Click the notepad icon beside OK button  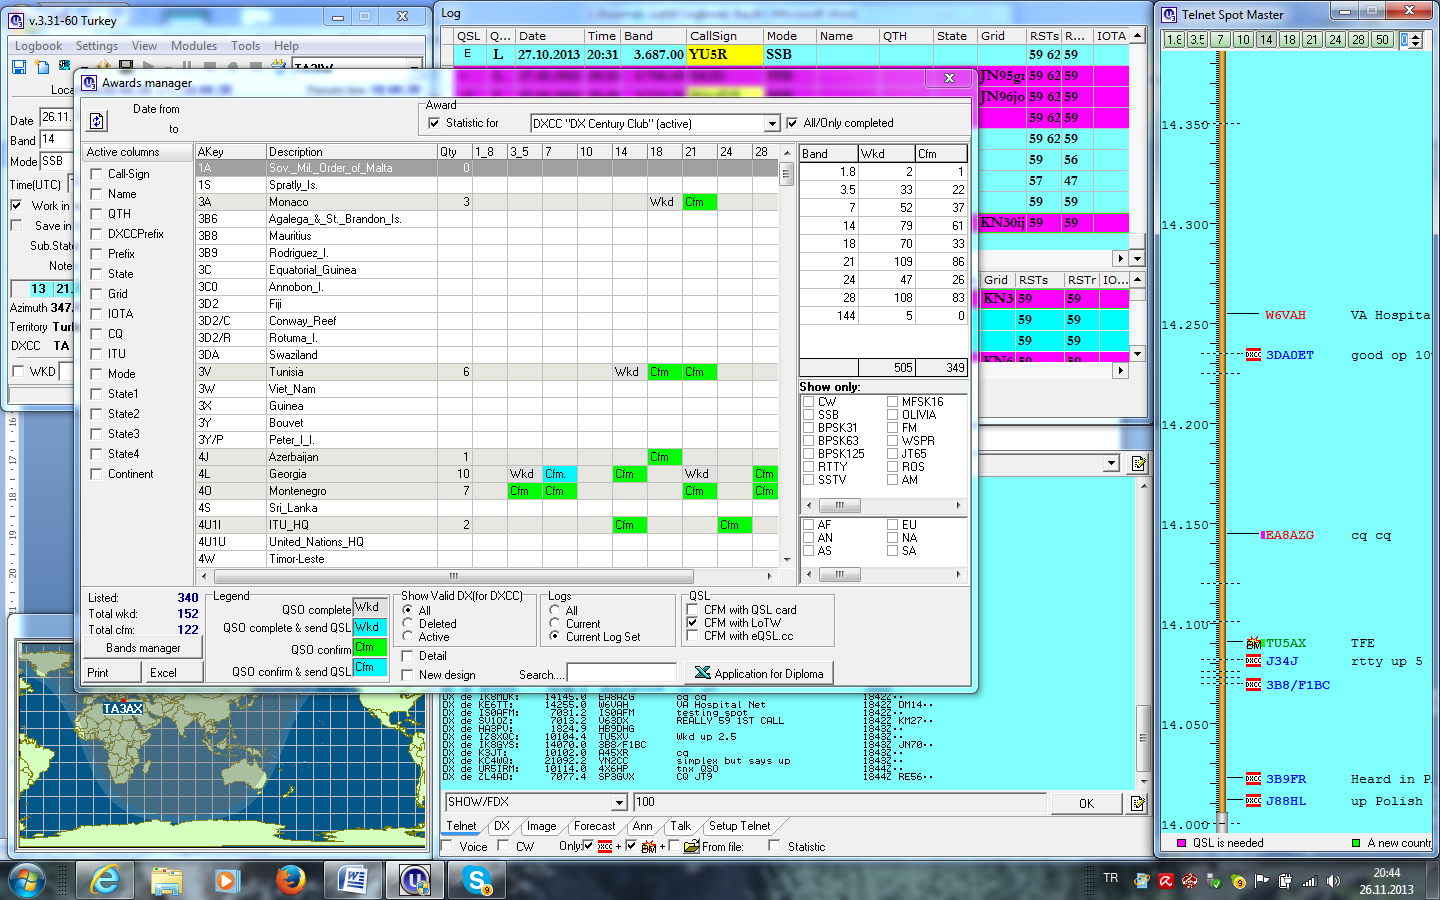[1138, 803]
